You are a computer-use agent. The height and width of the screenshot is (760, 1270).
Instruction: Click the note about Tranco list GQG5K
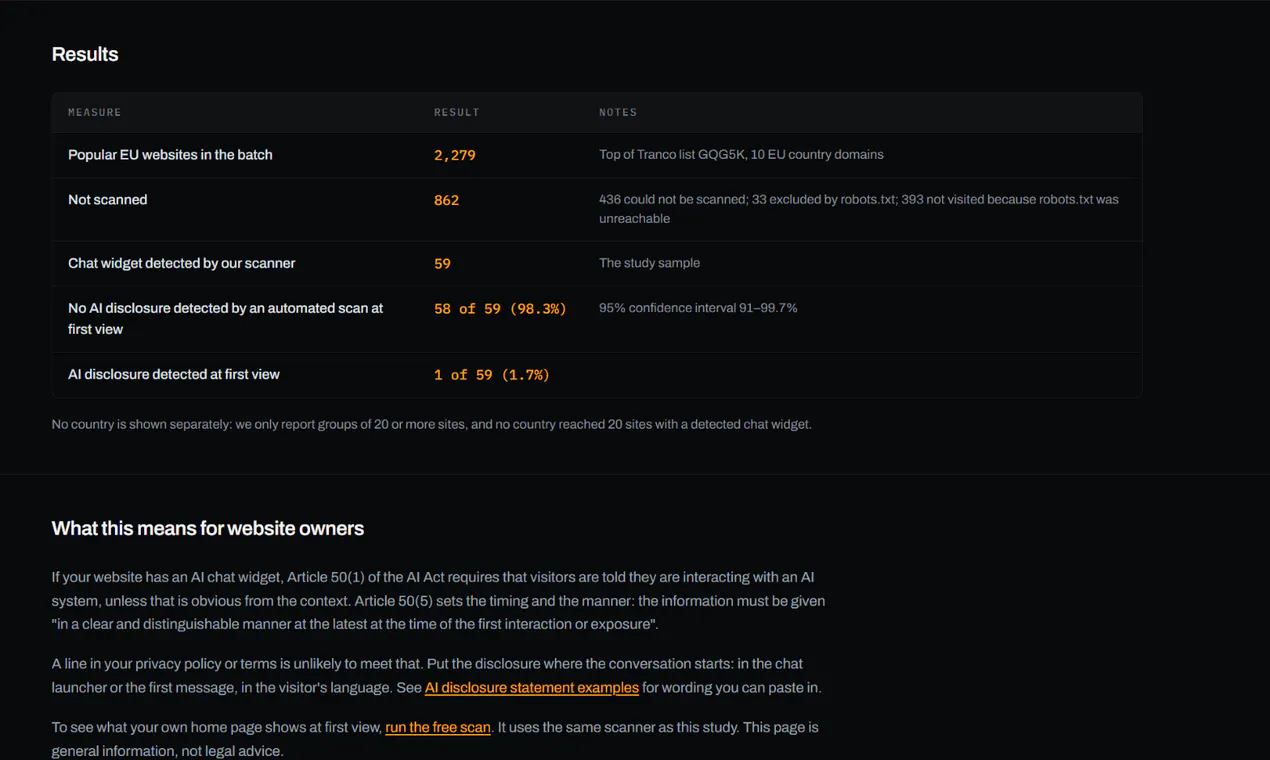[x=741, y=155]
